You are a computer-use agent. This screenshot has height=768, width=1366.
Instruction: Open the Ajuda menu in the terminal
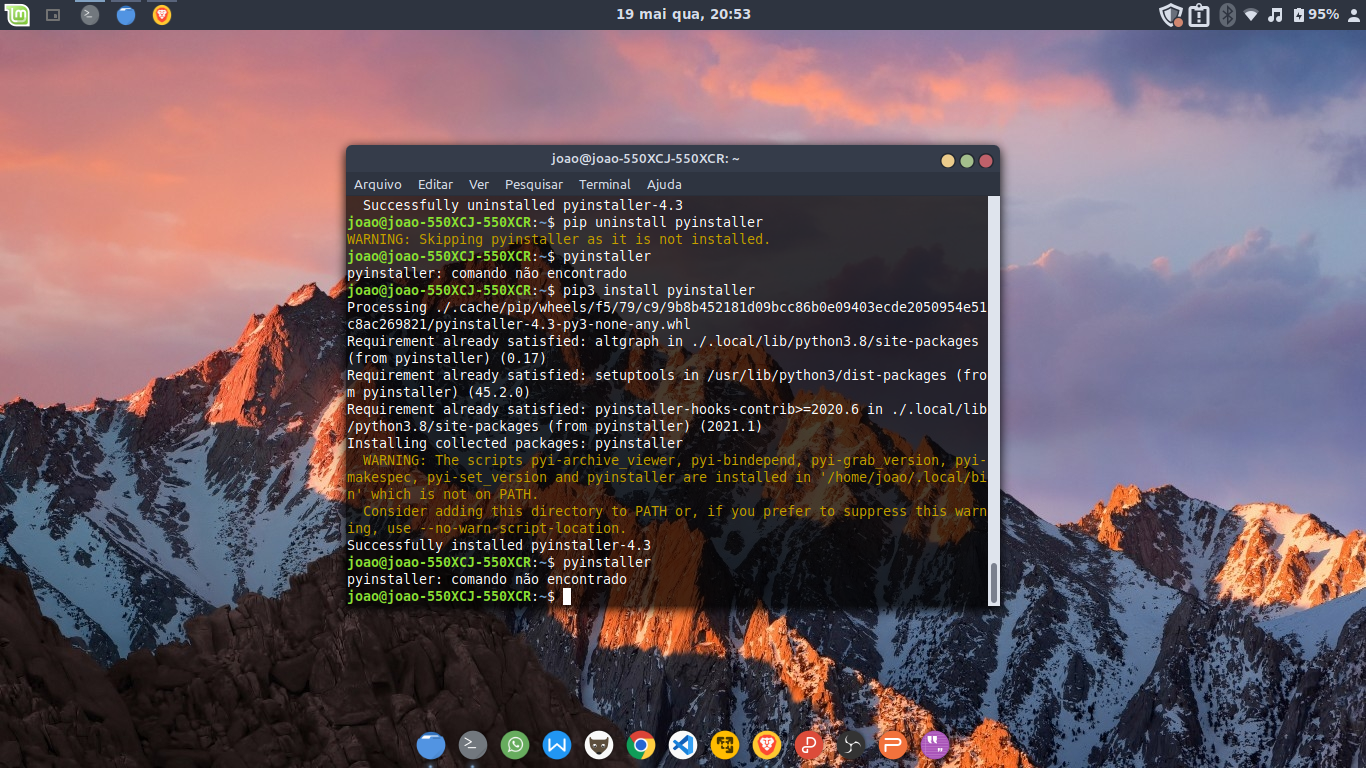tap(664, 184)
